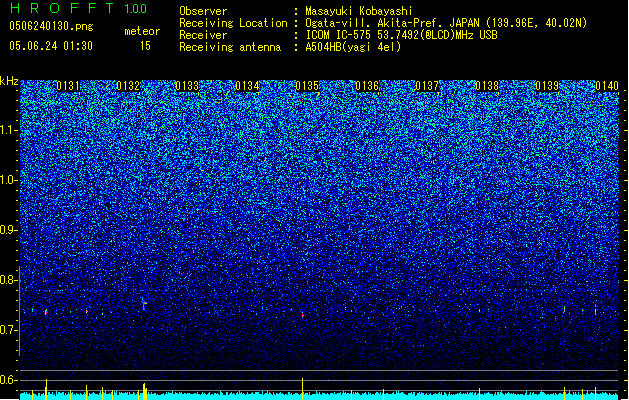This screenshot has width=629, height=400.
Task: Click the meteor echo just before 0131
Action: point(46,312)
